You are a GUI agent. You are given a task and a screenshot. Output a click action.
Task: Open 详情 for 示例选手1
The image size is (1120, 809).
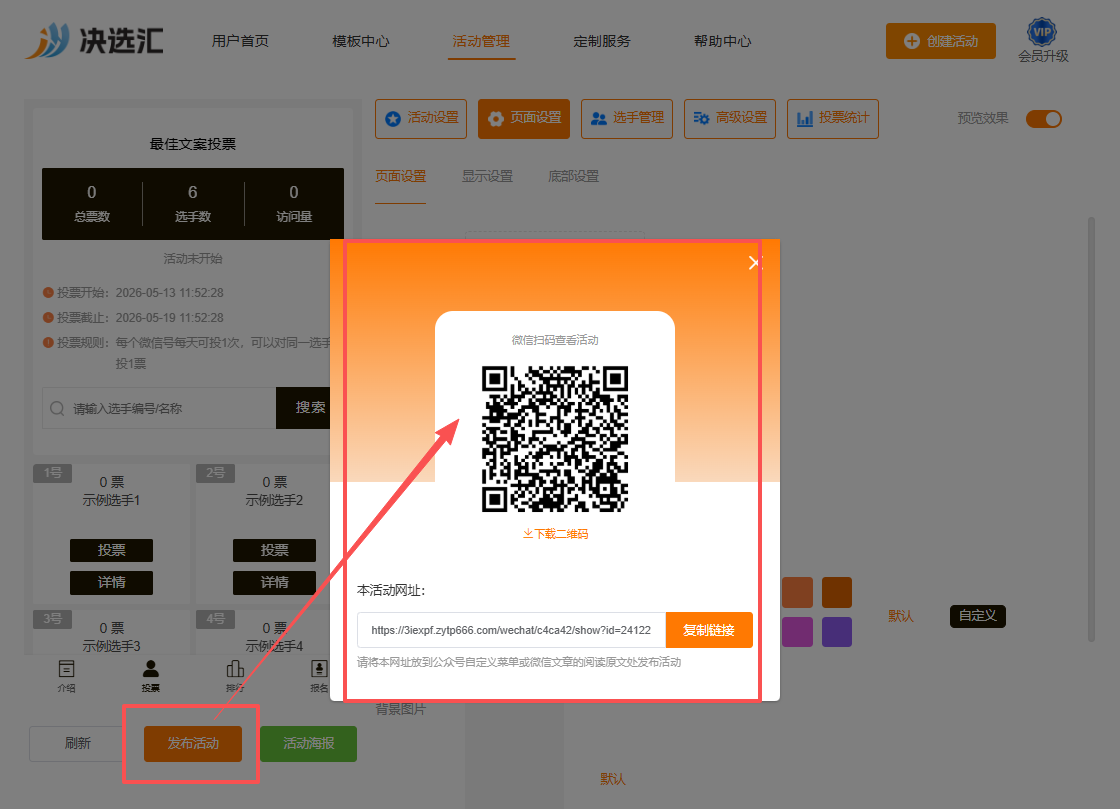pyautogui.click(x=111, y=583)
